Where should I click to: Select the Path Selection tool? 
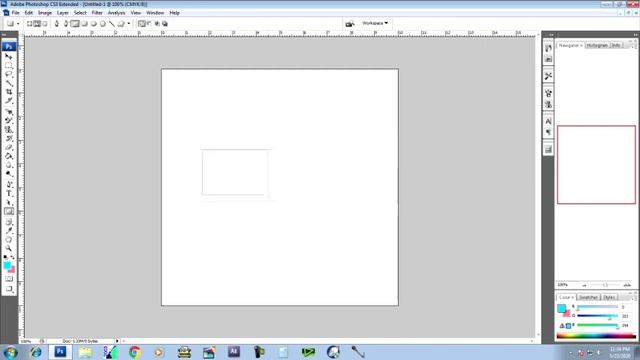click(9, 203)
